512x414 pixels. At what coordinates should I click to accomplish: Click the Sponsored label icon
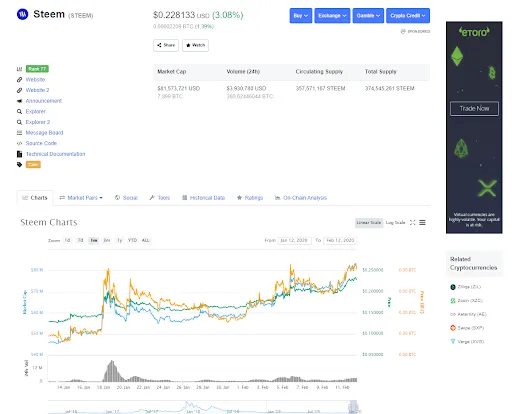coord(403,31)
